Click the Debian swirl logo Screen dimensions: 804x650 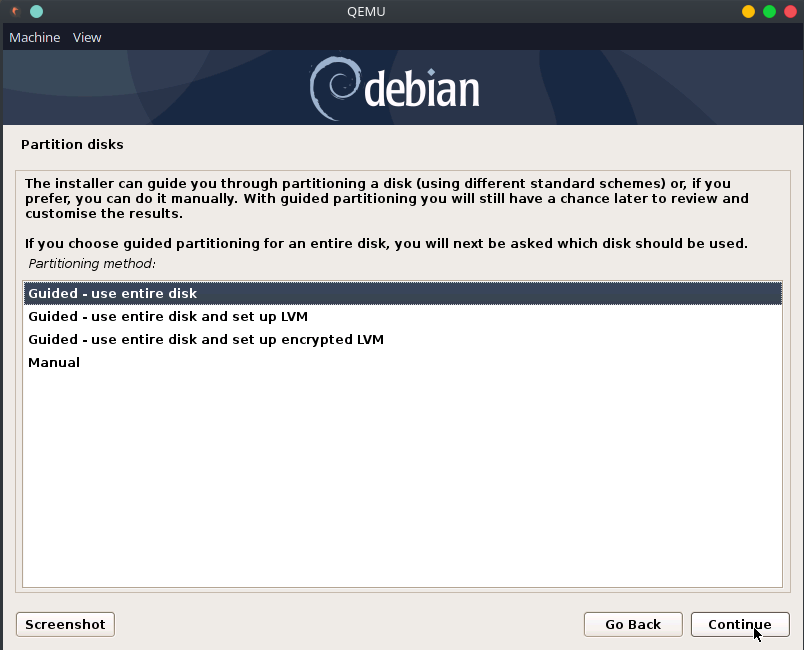[x=333, y=88]
